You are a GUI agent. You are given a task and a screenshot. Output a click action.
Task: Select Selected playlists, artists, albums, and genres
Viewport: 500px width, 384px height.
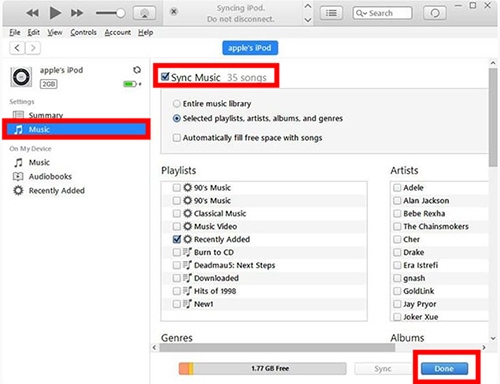tap(177, 118)
